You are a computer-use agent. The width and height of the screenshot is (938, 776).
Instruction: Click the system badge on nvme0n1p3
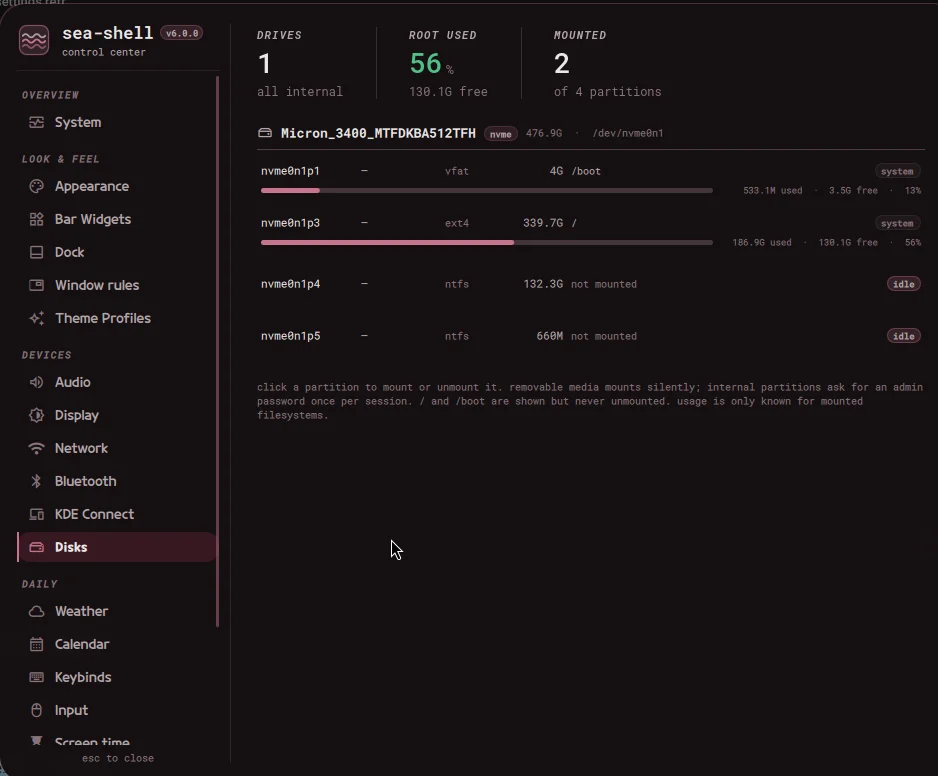tap(897, 223)
